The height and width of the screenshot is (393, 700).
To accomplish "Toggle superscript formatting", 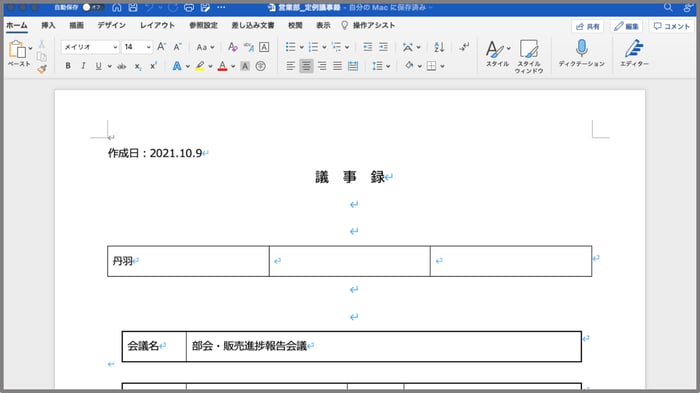I will click(153, 66).
